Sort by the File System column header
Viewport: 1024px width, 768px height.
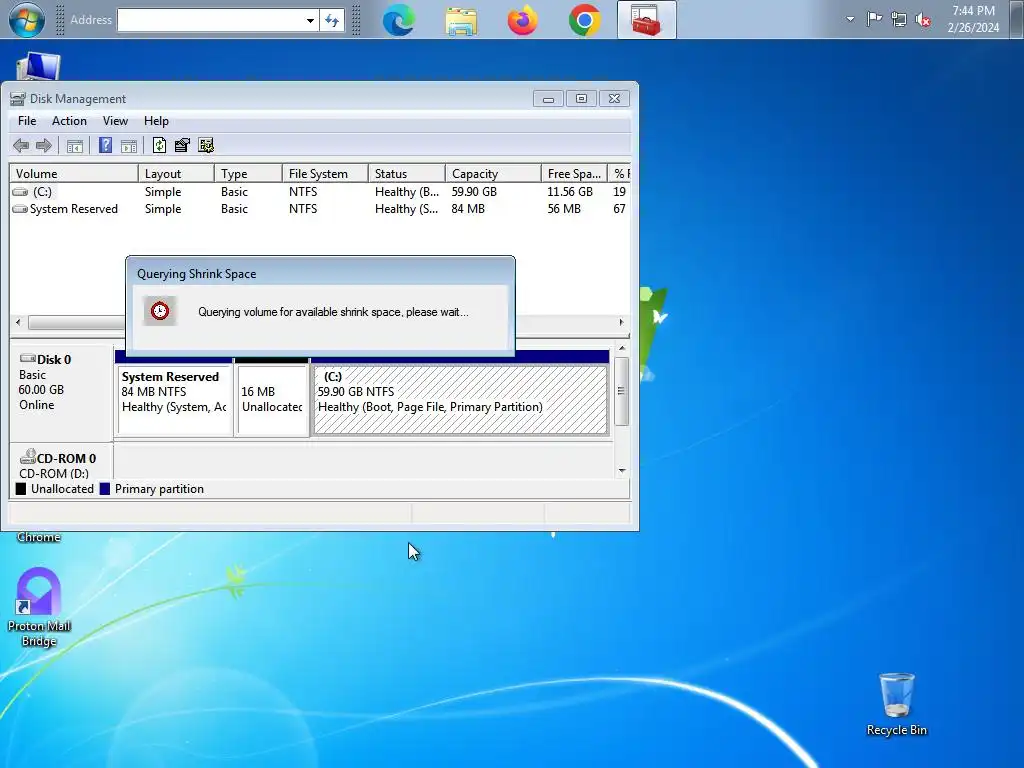(x=325, y=174)
